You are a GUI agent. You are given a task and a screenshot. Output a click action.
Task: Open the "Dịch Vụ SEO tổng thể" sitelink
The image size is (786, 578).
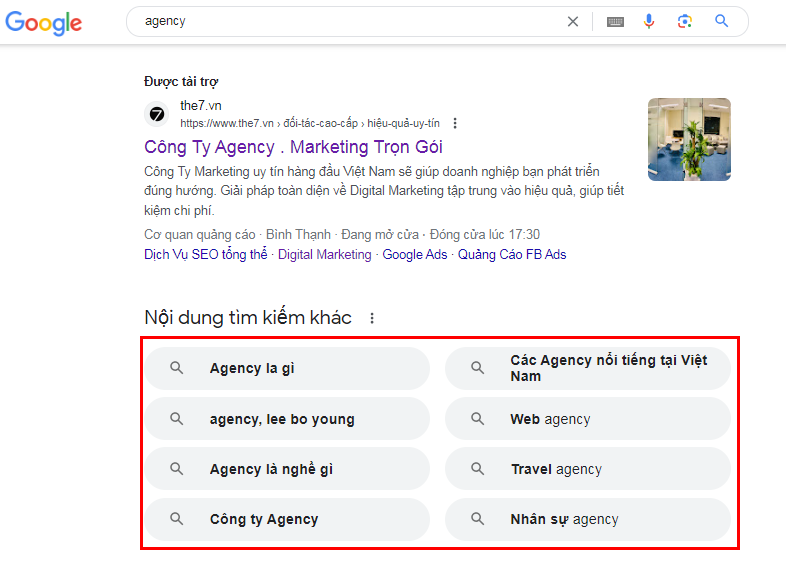206,255
